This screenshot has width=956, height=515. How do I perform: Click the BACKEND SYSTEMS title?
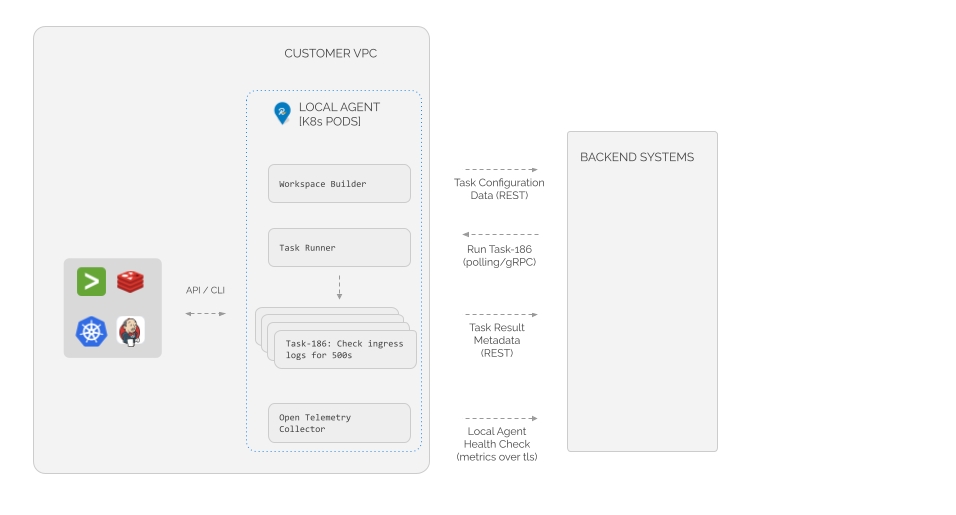coord(637,157)
